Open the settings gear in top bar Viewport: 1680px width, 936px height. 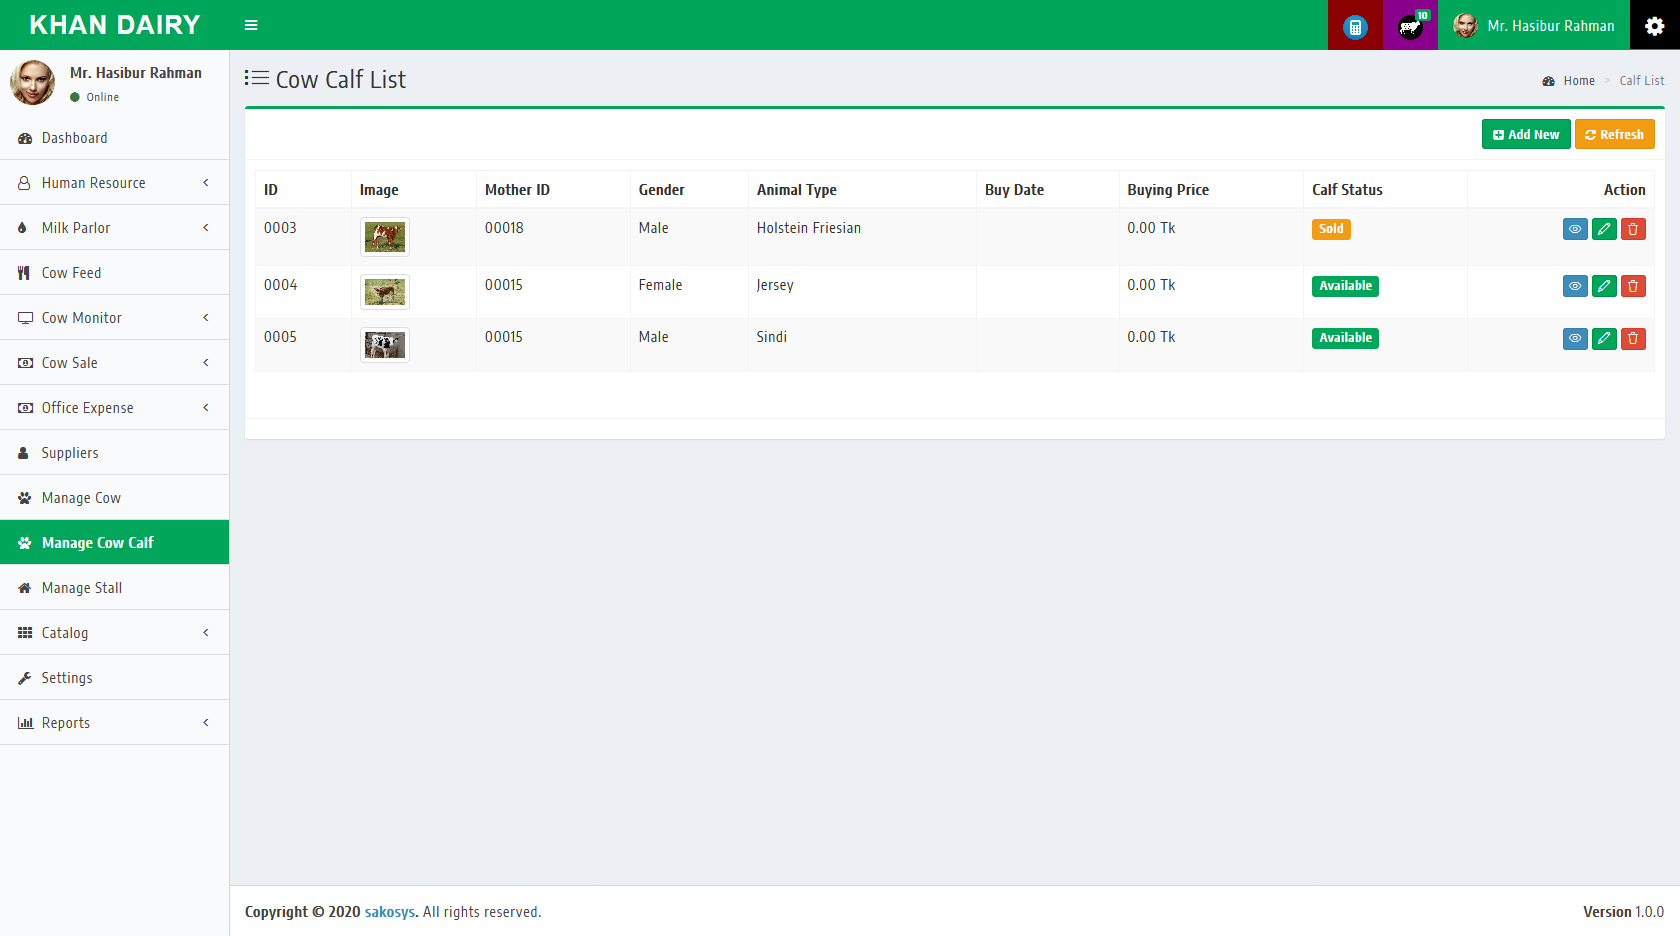click(1654, 26)
